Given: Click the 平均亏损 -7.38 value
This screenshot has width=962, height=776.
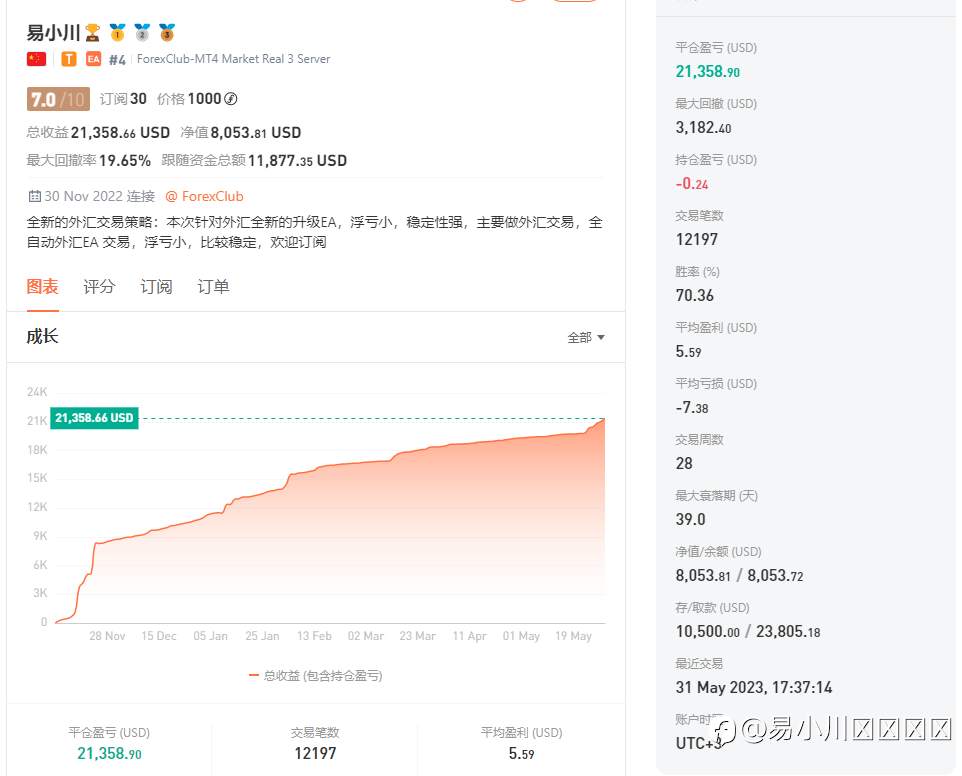Looking at the screenshot, I should [692, 407].
